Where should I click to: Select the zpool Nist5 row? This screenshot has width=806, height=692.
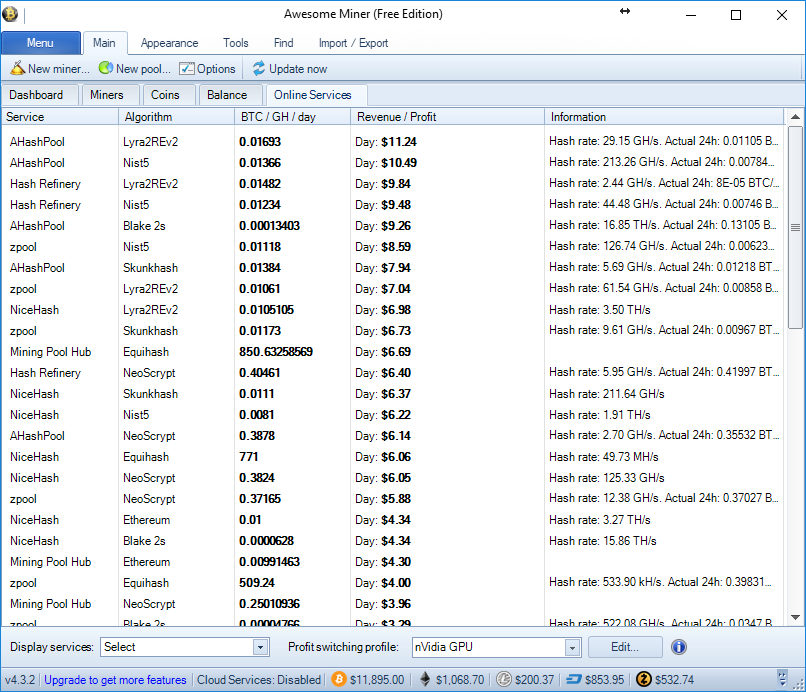[x=393, y=247]
